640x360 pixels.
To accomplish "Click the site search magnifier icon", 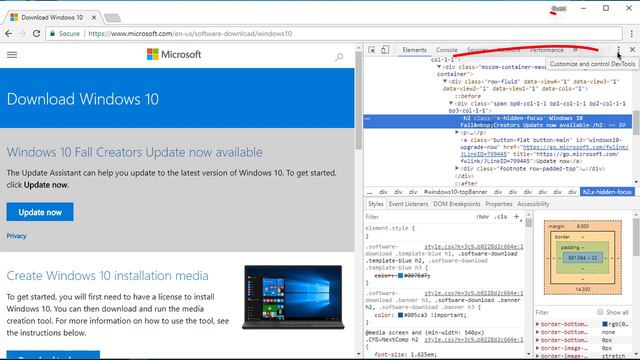I will pyautogui.click(x=339, y=57).
